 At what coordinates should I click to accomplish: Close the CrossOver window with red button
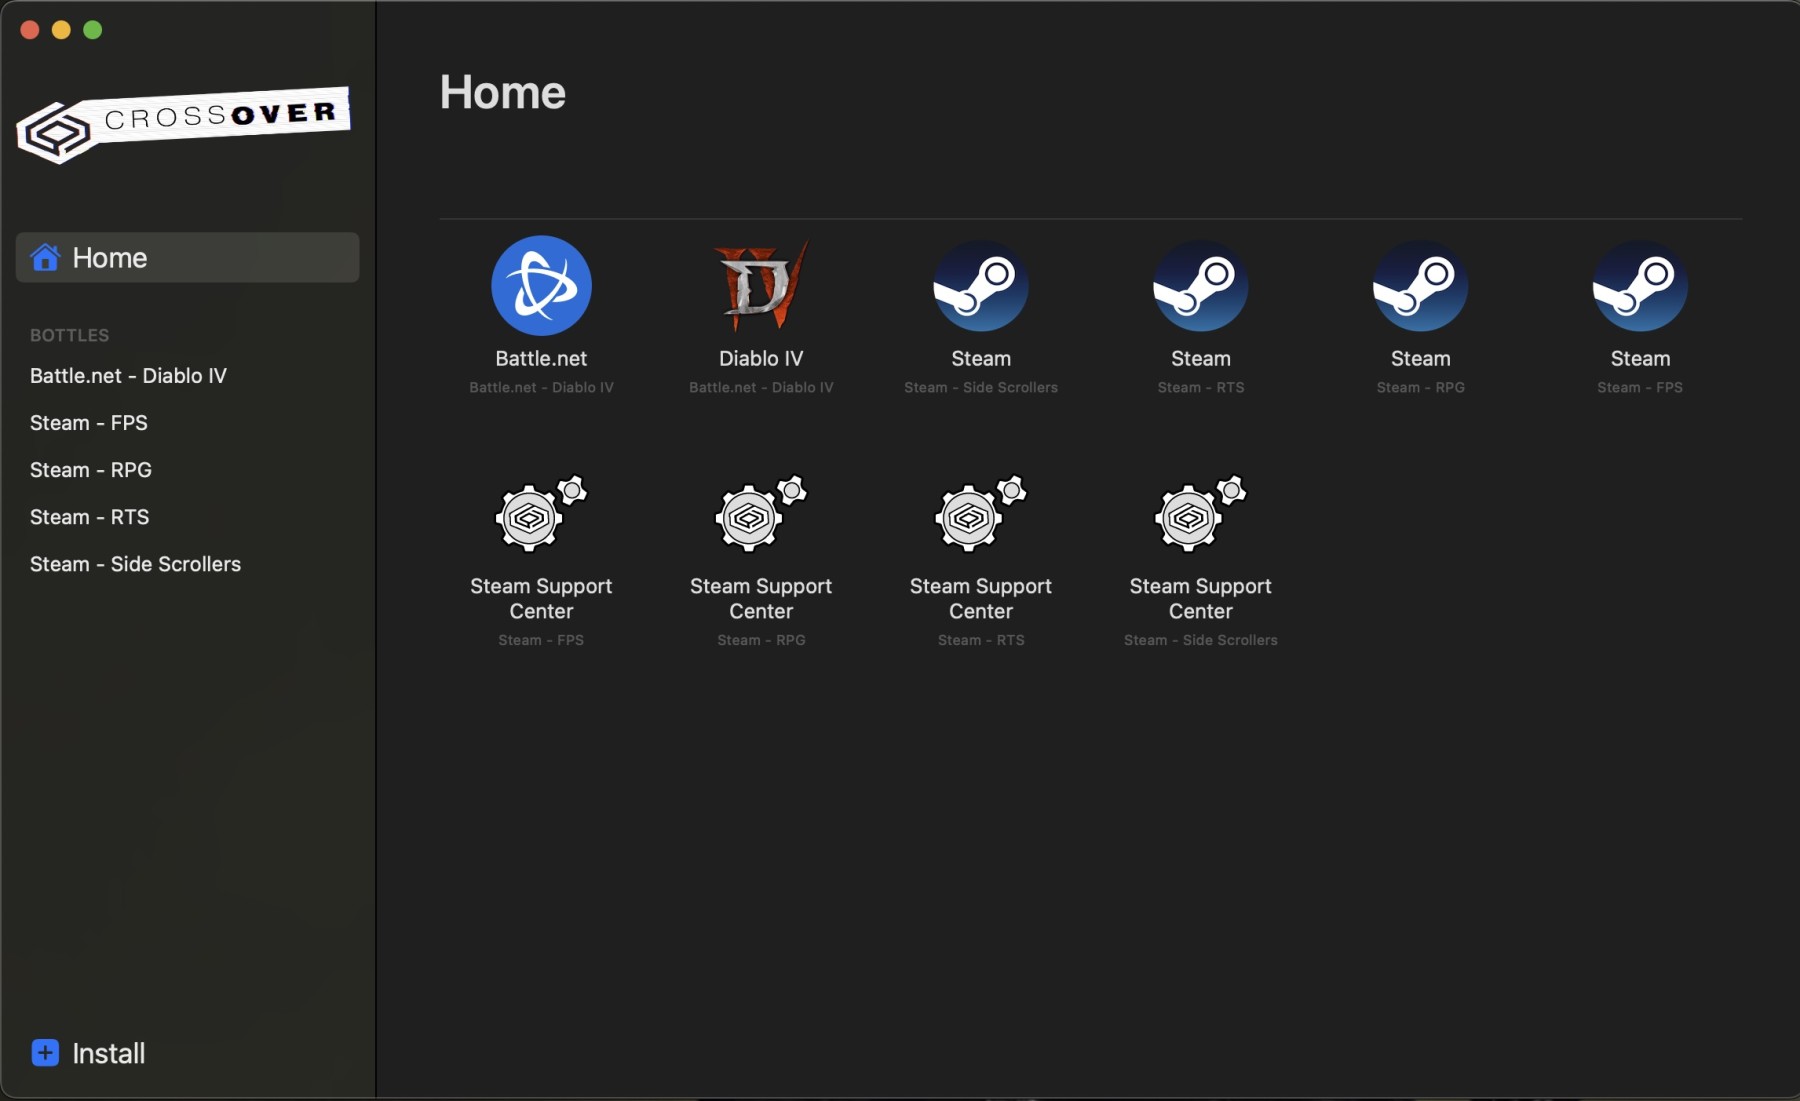pos(30,30)
